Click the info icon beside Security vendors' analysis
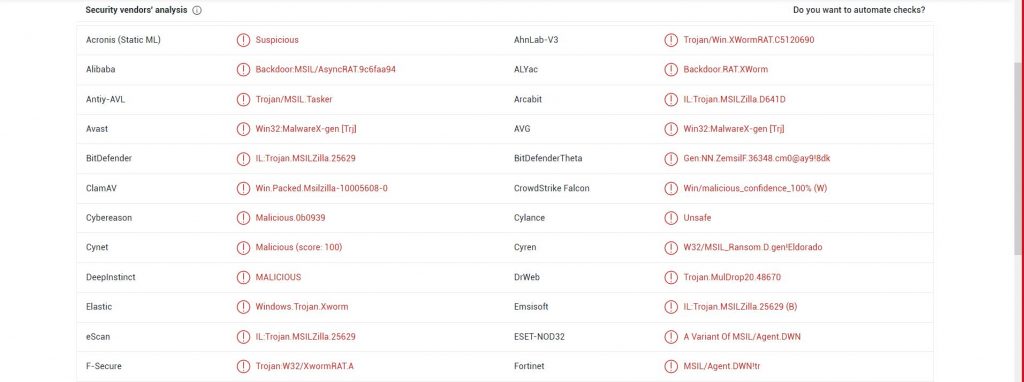 (x=197, y=10)
